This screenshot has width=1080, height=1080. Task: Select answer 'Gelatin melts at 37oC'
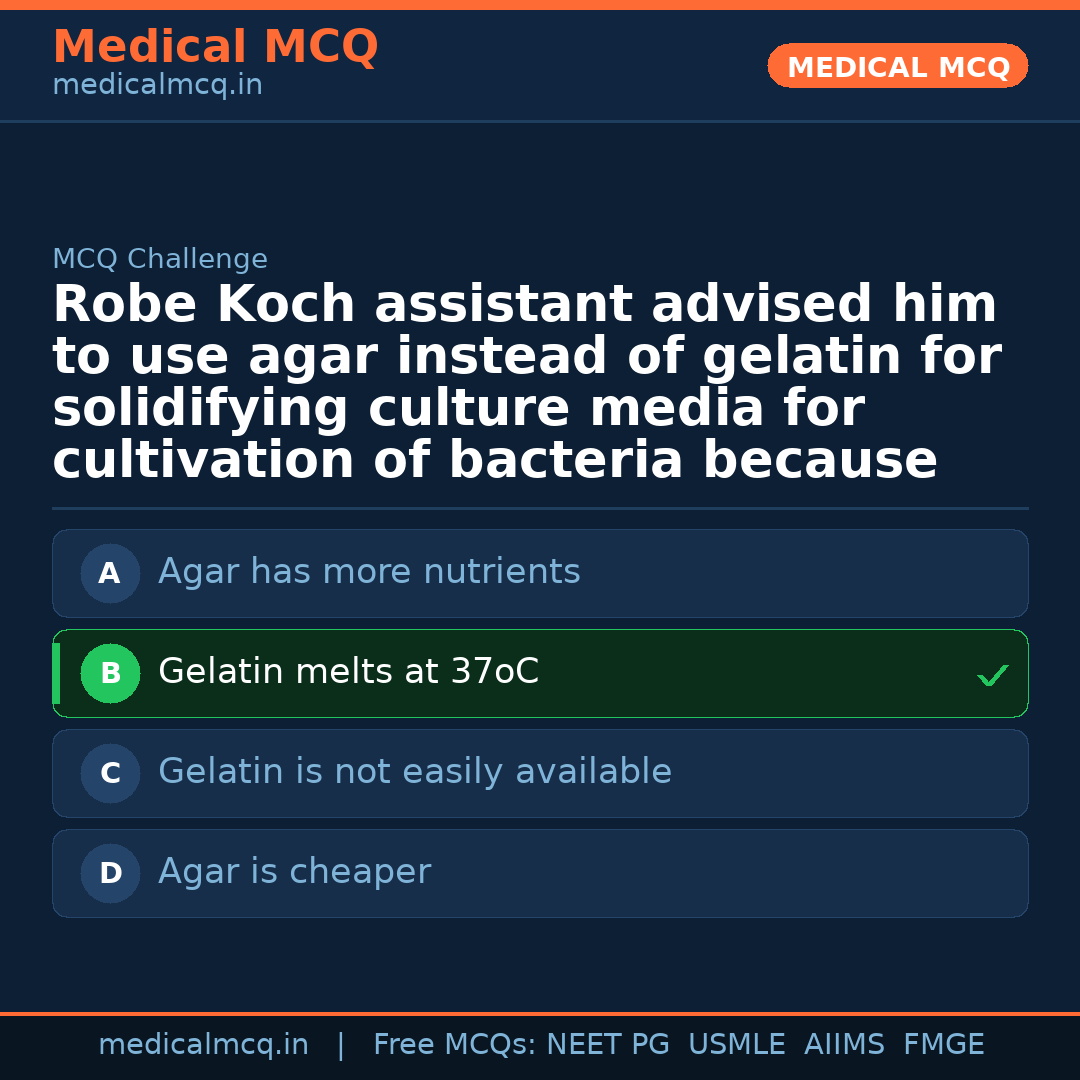click(x=348, y=672)
